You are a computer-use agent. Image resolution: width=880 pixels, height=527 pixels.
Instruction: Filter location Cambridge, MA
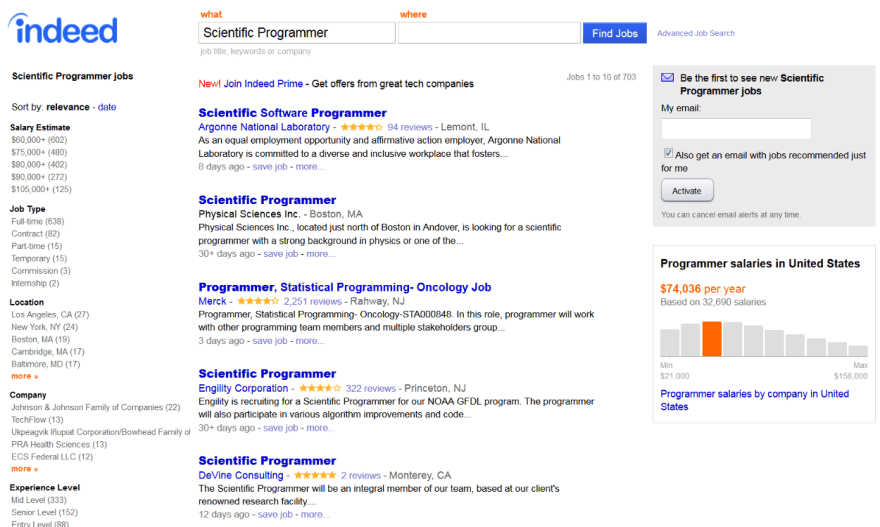(48, 352)
